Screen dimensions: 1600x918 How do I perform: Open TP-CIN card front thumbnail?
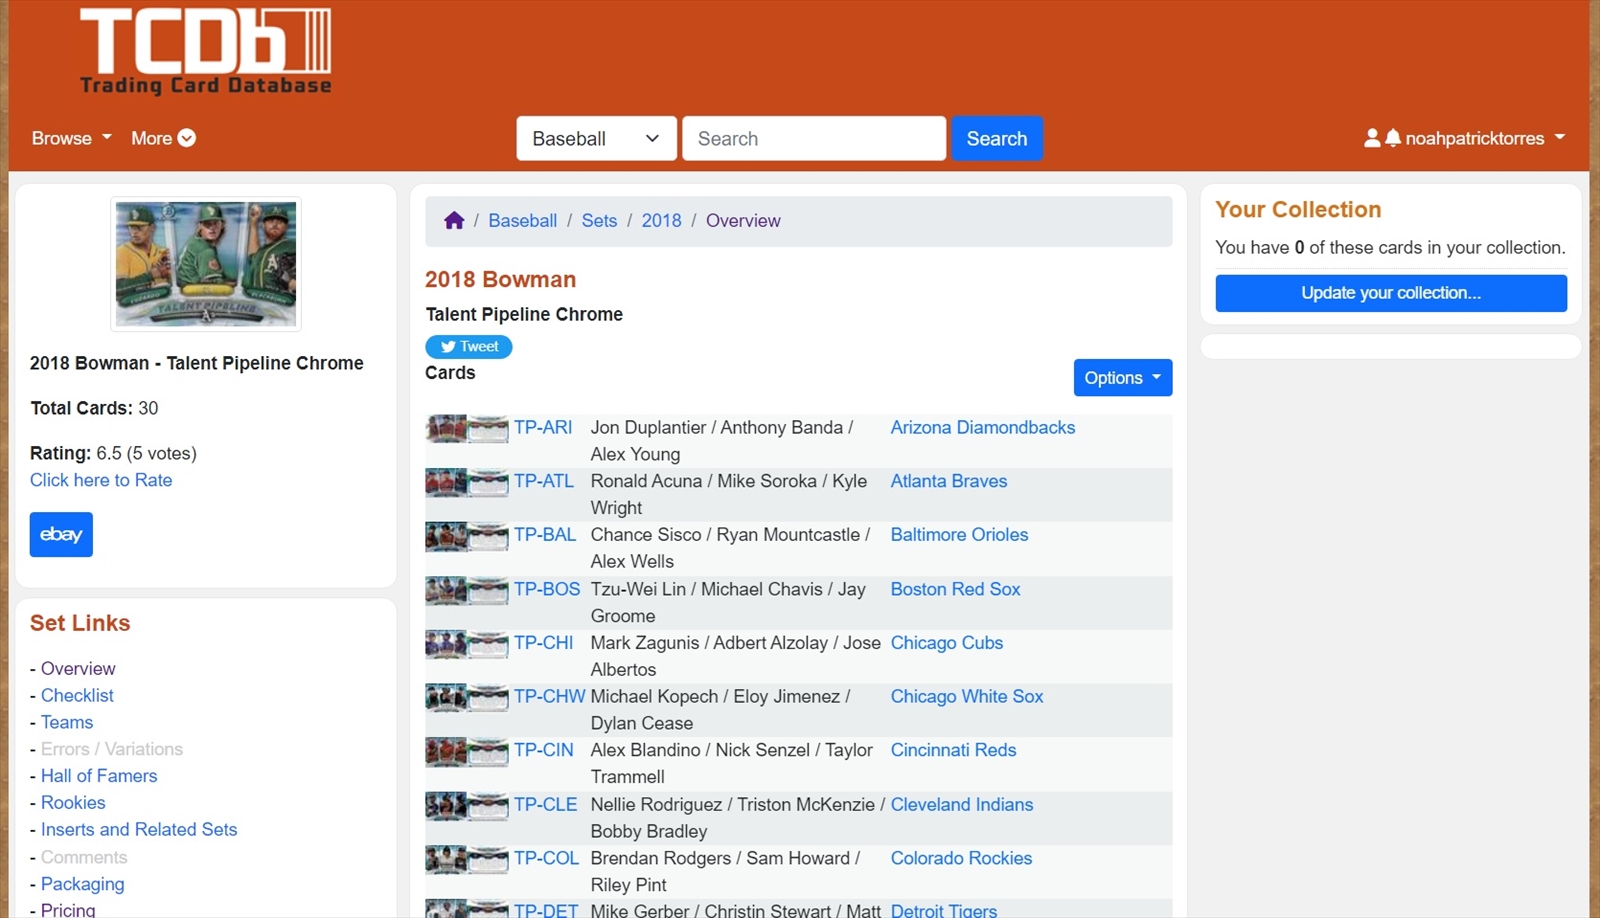[x=446, y=752]
